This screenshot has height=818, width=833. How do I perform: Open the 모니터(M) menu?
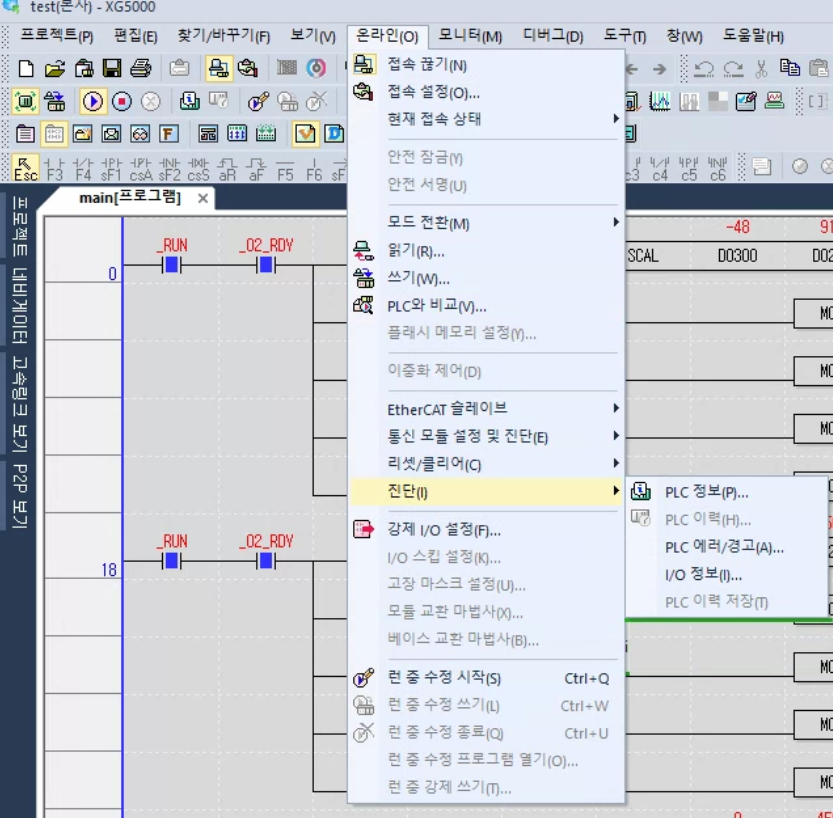point(470,36)
